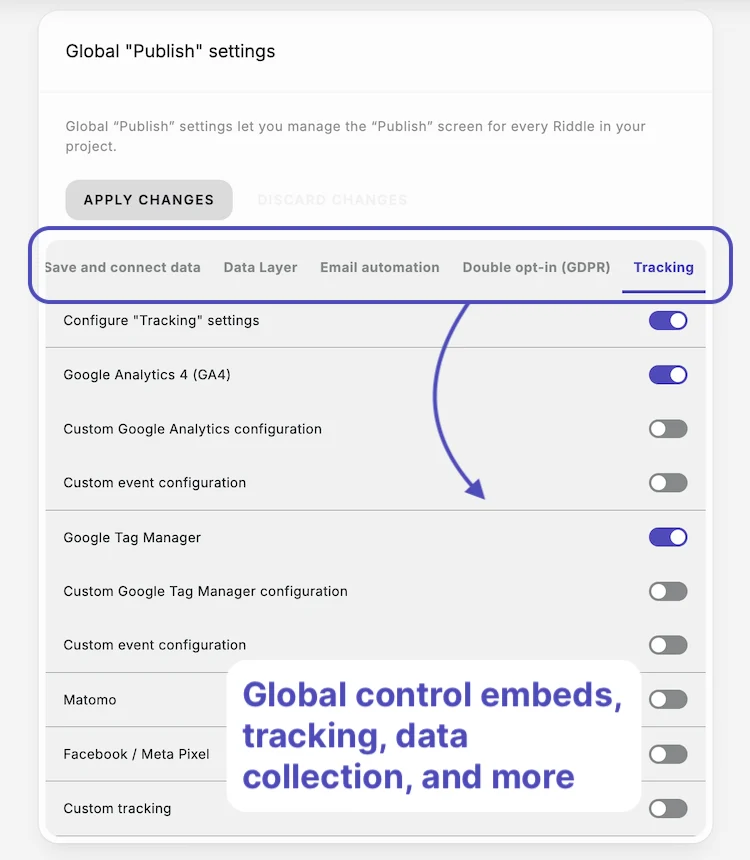Enable Custom Google Tag Manager configuration
Screen dimensions: 750x860
pyautogui.click(x=667, y=591)
